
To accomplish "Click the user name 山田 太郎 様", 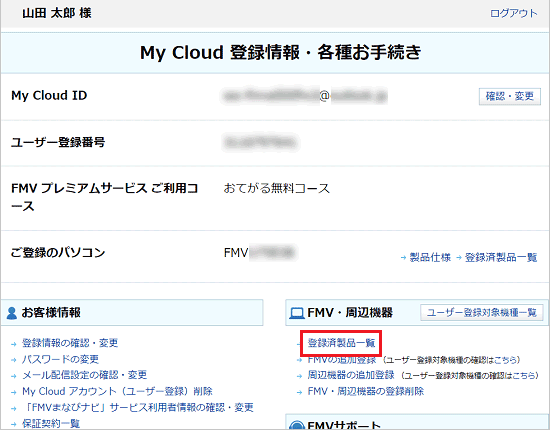I will [x=57, y=13].
